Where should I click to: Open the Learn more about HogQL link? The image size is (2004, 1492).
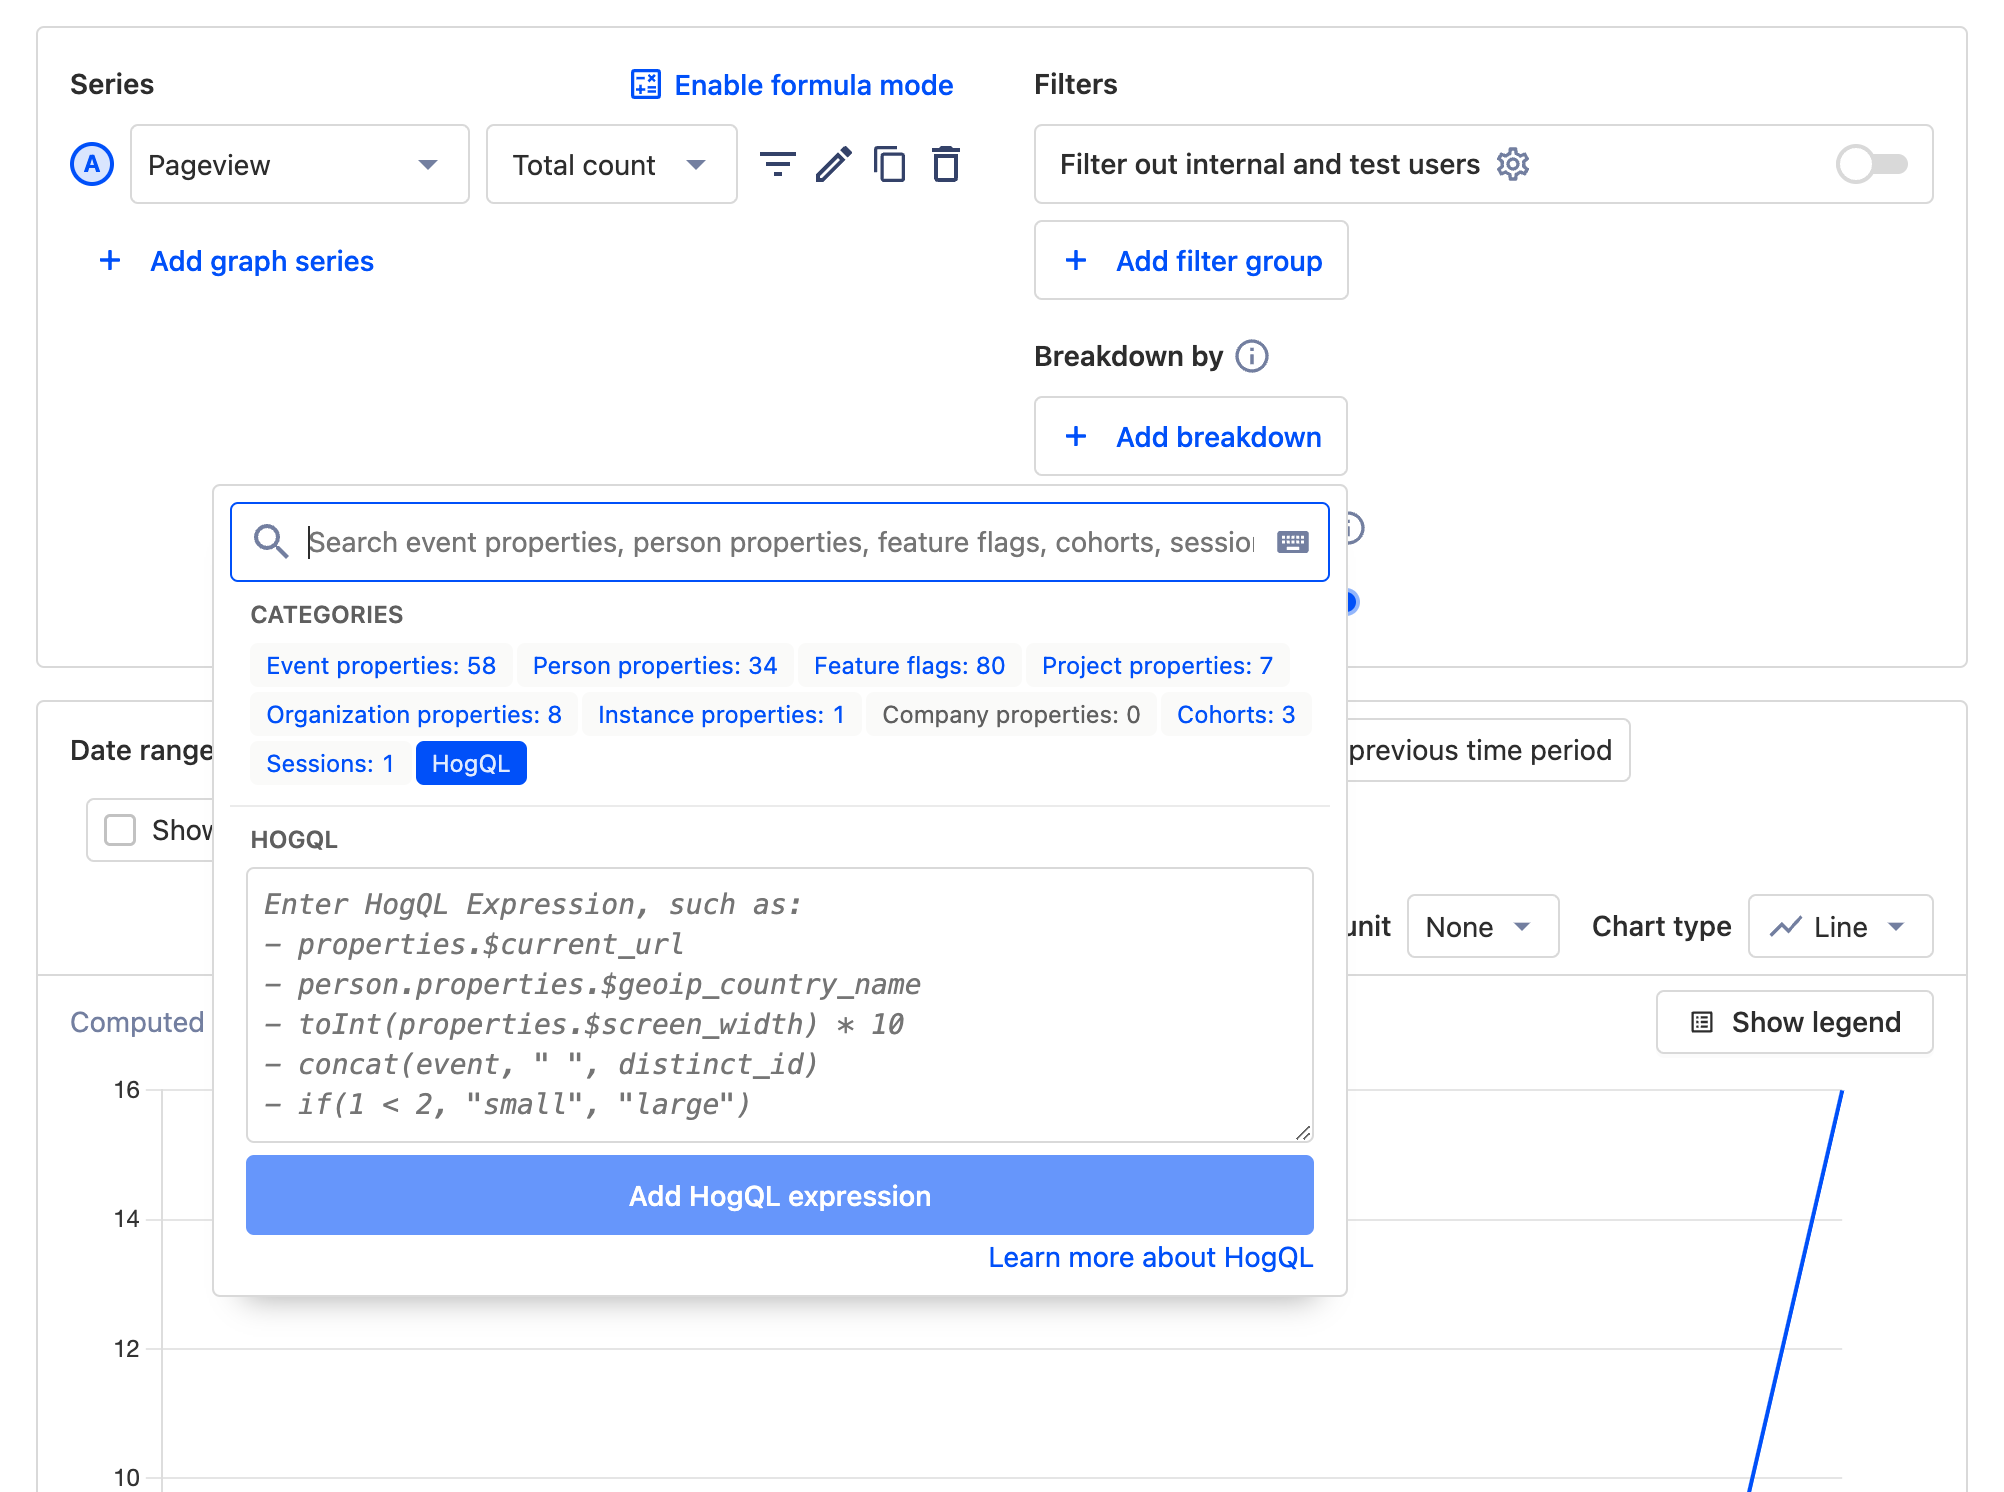point(1150,1257)
